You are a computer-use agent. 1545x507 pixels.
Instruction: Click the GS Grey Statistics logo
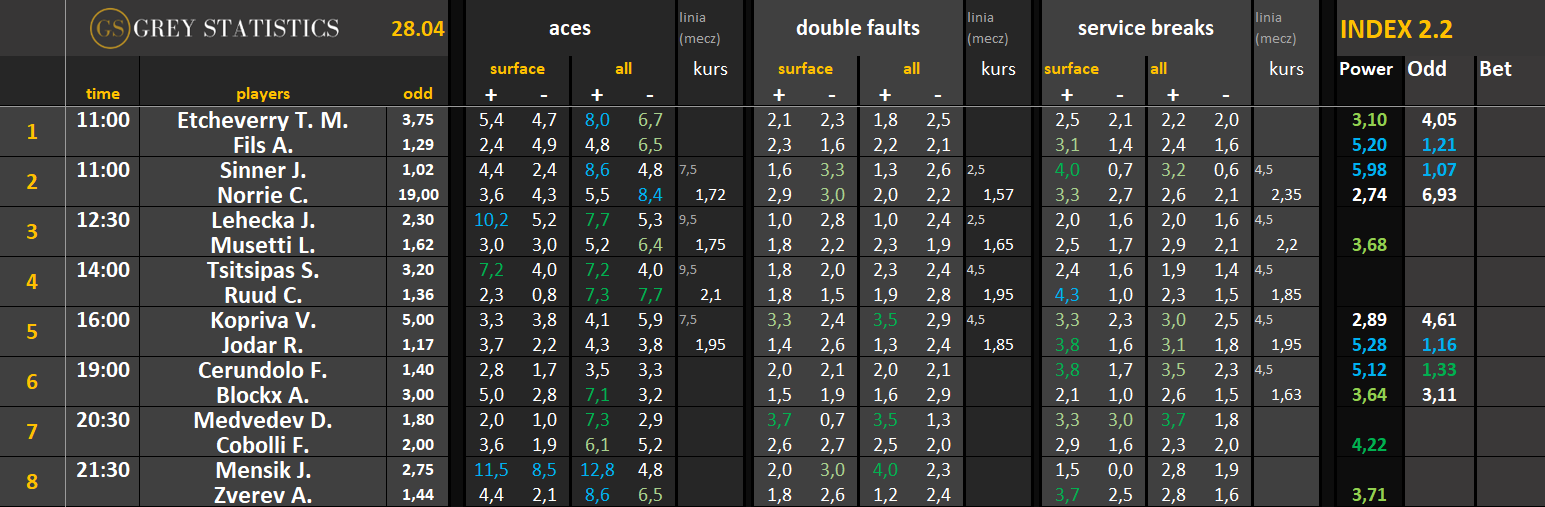coord(214,28)
